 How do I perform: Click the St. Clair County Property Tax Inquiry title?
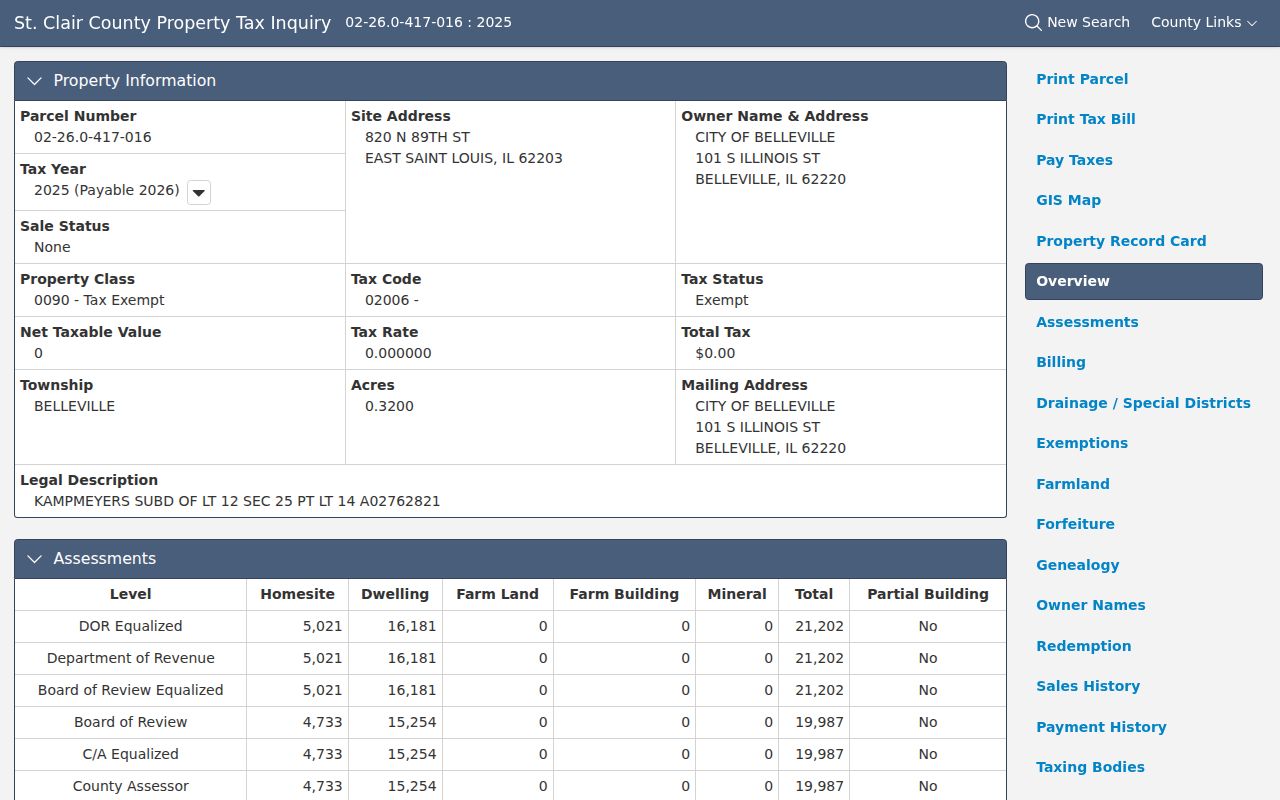click(172, 22)
